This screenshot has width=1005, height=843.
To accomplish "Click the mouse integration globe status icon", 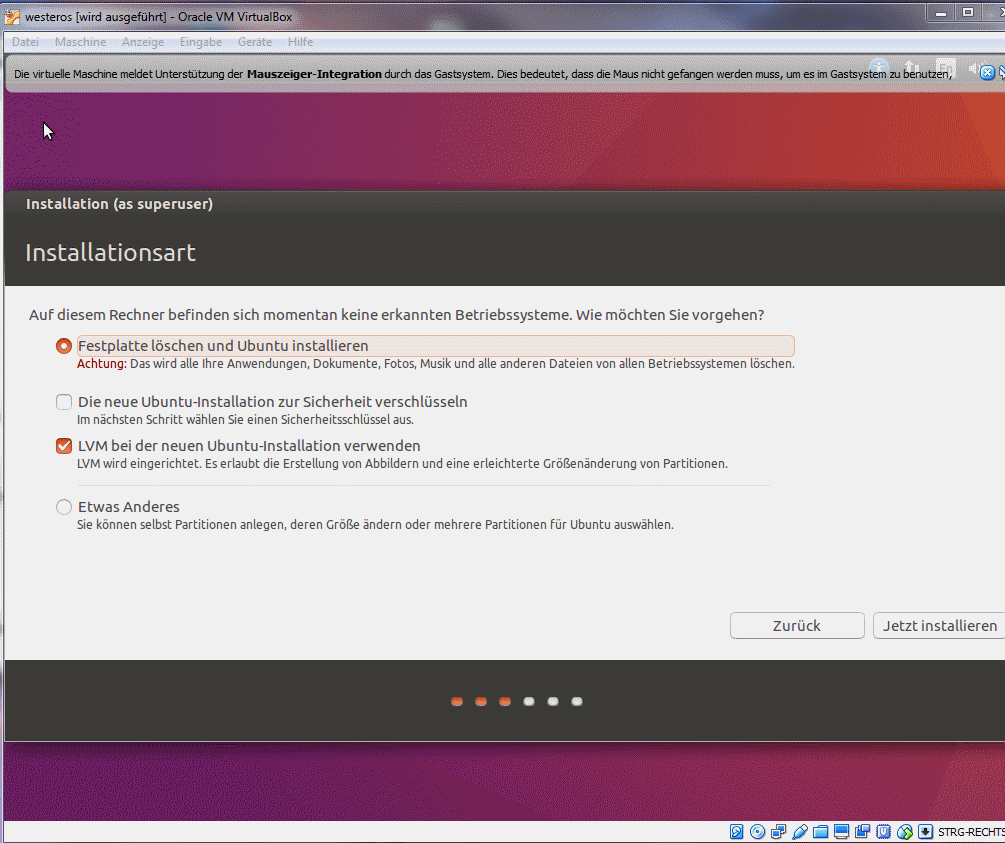I will pyautogui.click(x=904, y=832).
